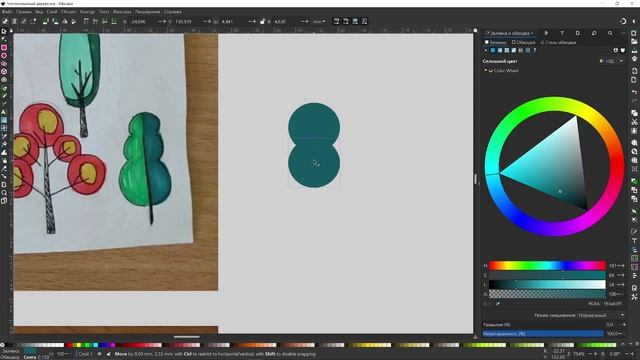
Task: Click Select All objects icon
Action: [x=5, y=21]
